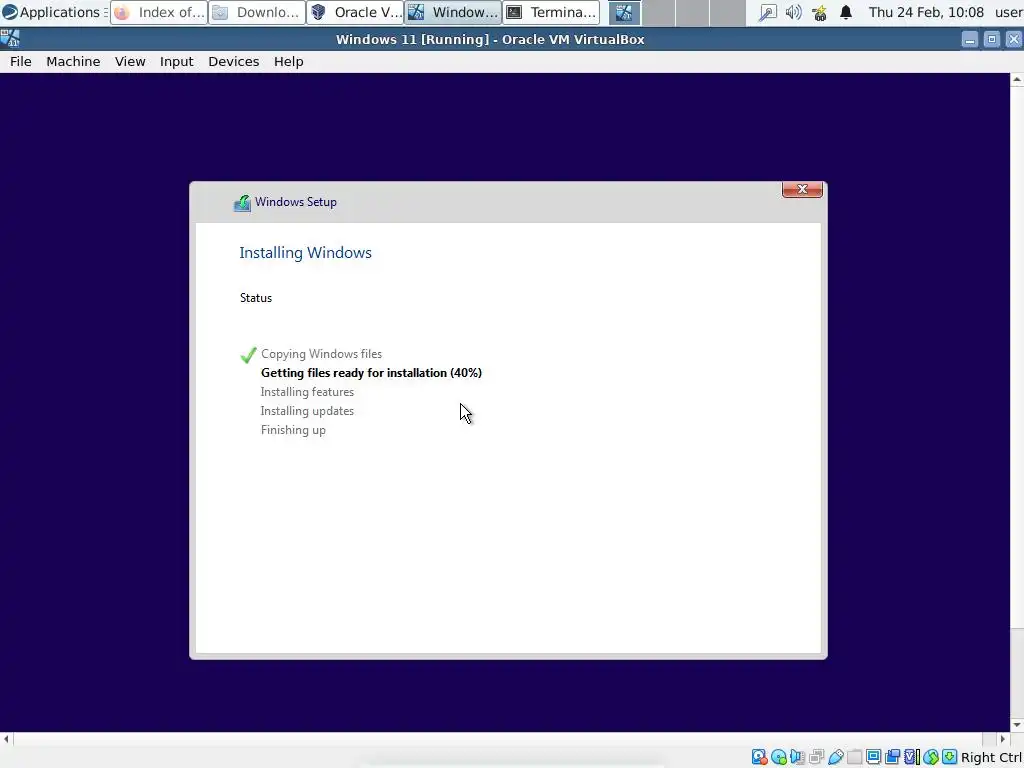The height and width of the screenshot is (768, 1024).
Task: Click the shared folders status icon
Action: tap(854, 757)
